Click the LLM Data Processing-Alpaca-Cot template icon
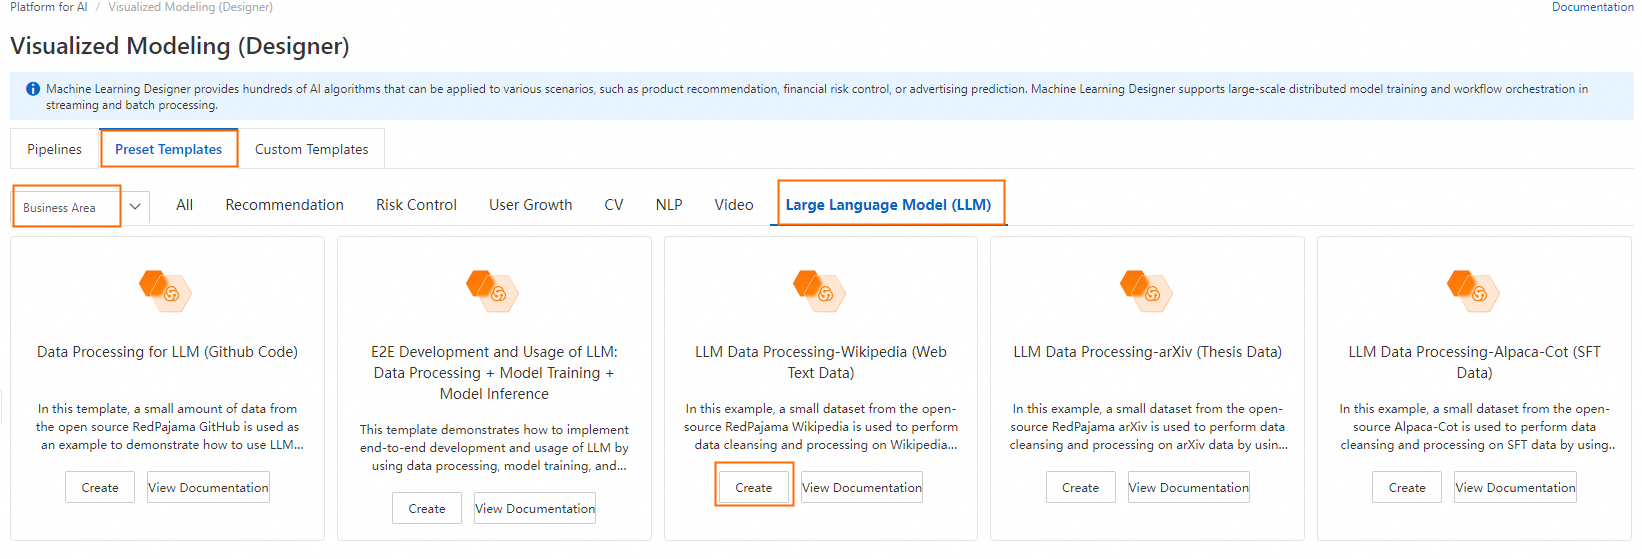This screenshot has width=1642, height=559. click(1474, 290)
